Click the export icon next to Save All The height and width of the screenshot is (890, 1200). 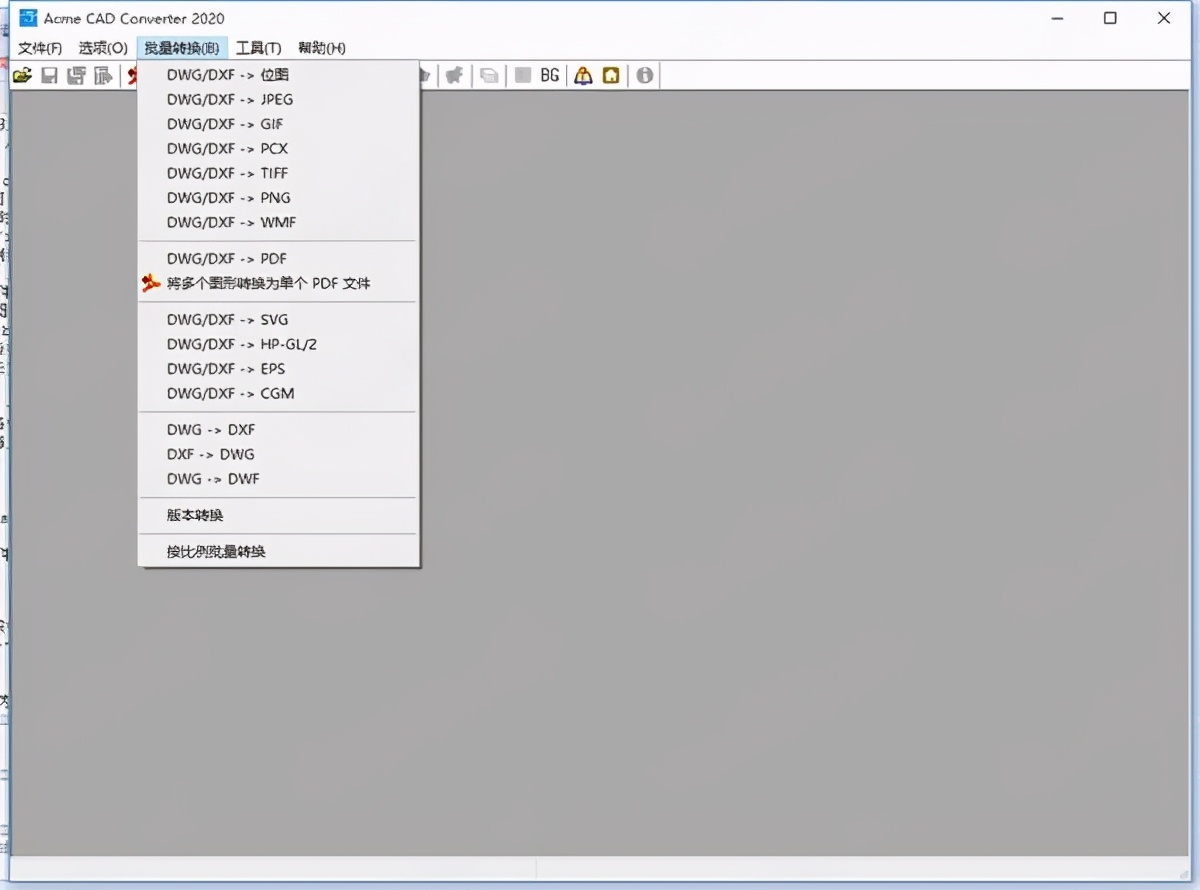(x=103, y=76)
